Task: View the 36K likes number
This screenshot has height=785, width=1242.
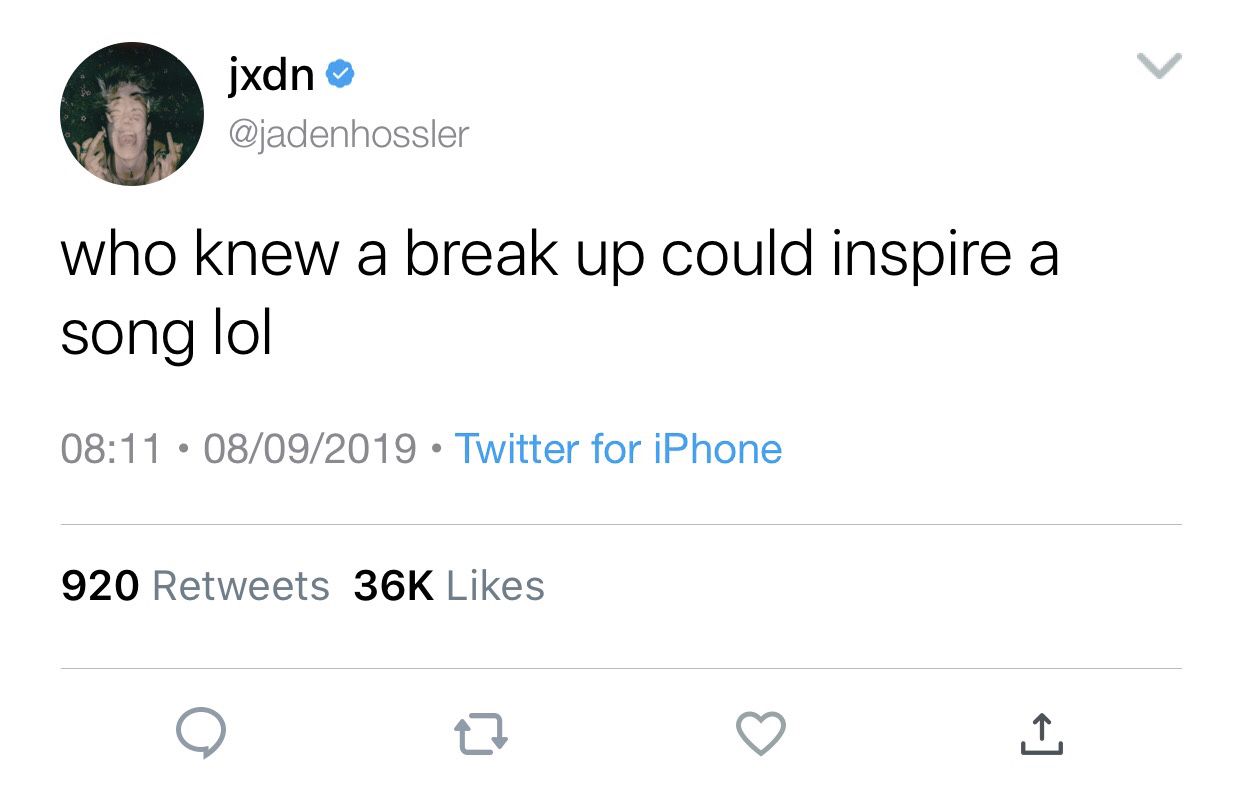Action: tap(394, 586)
